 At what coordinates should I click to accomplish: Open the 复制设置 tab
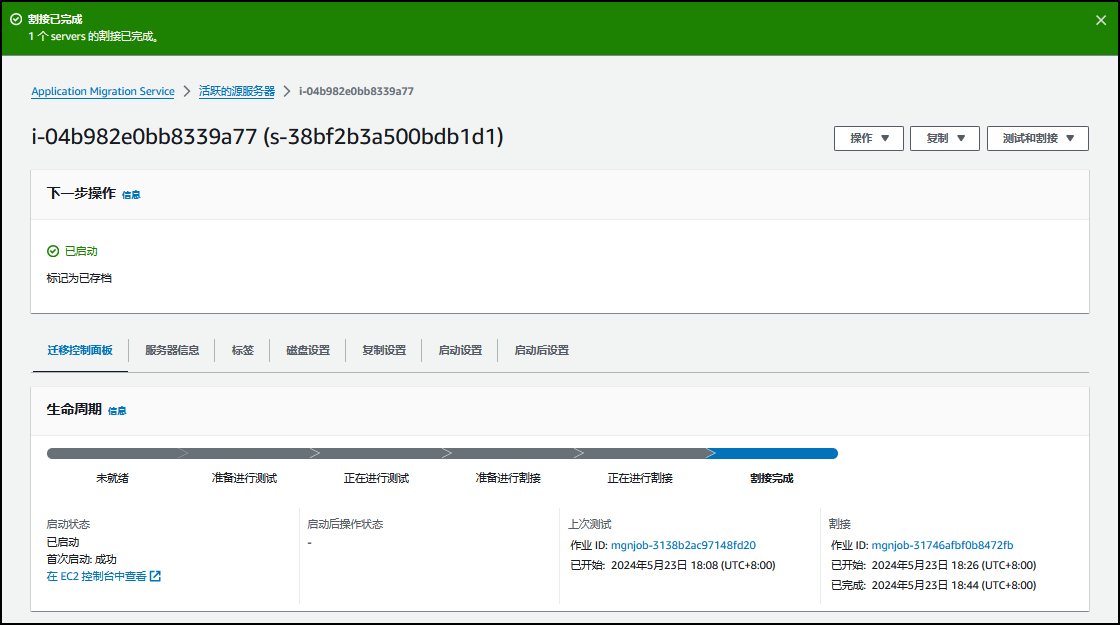384,351
